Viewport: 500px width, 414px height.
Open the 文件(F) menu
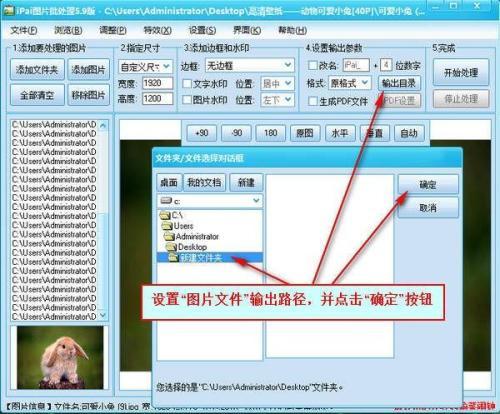click(x=24, y=30)
